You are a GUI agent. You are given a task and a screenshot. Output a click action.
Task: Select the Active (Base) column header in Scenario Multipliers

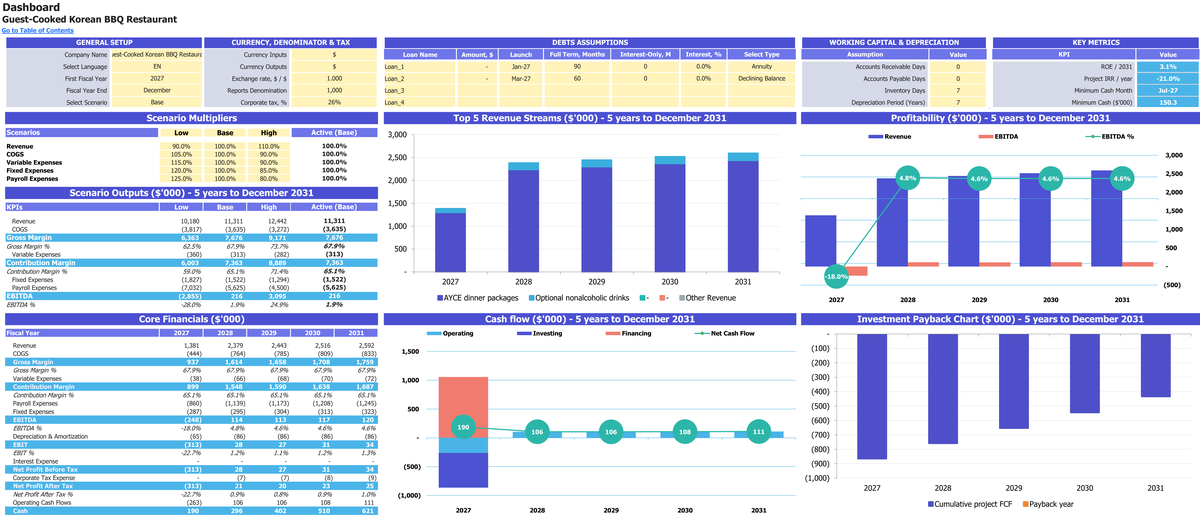(x=334, y=132)
